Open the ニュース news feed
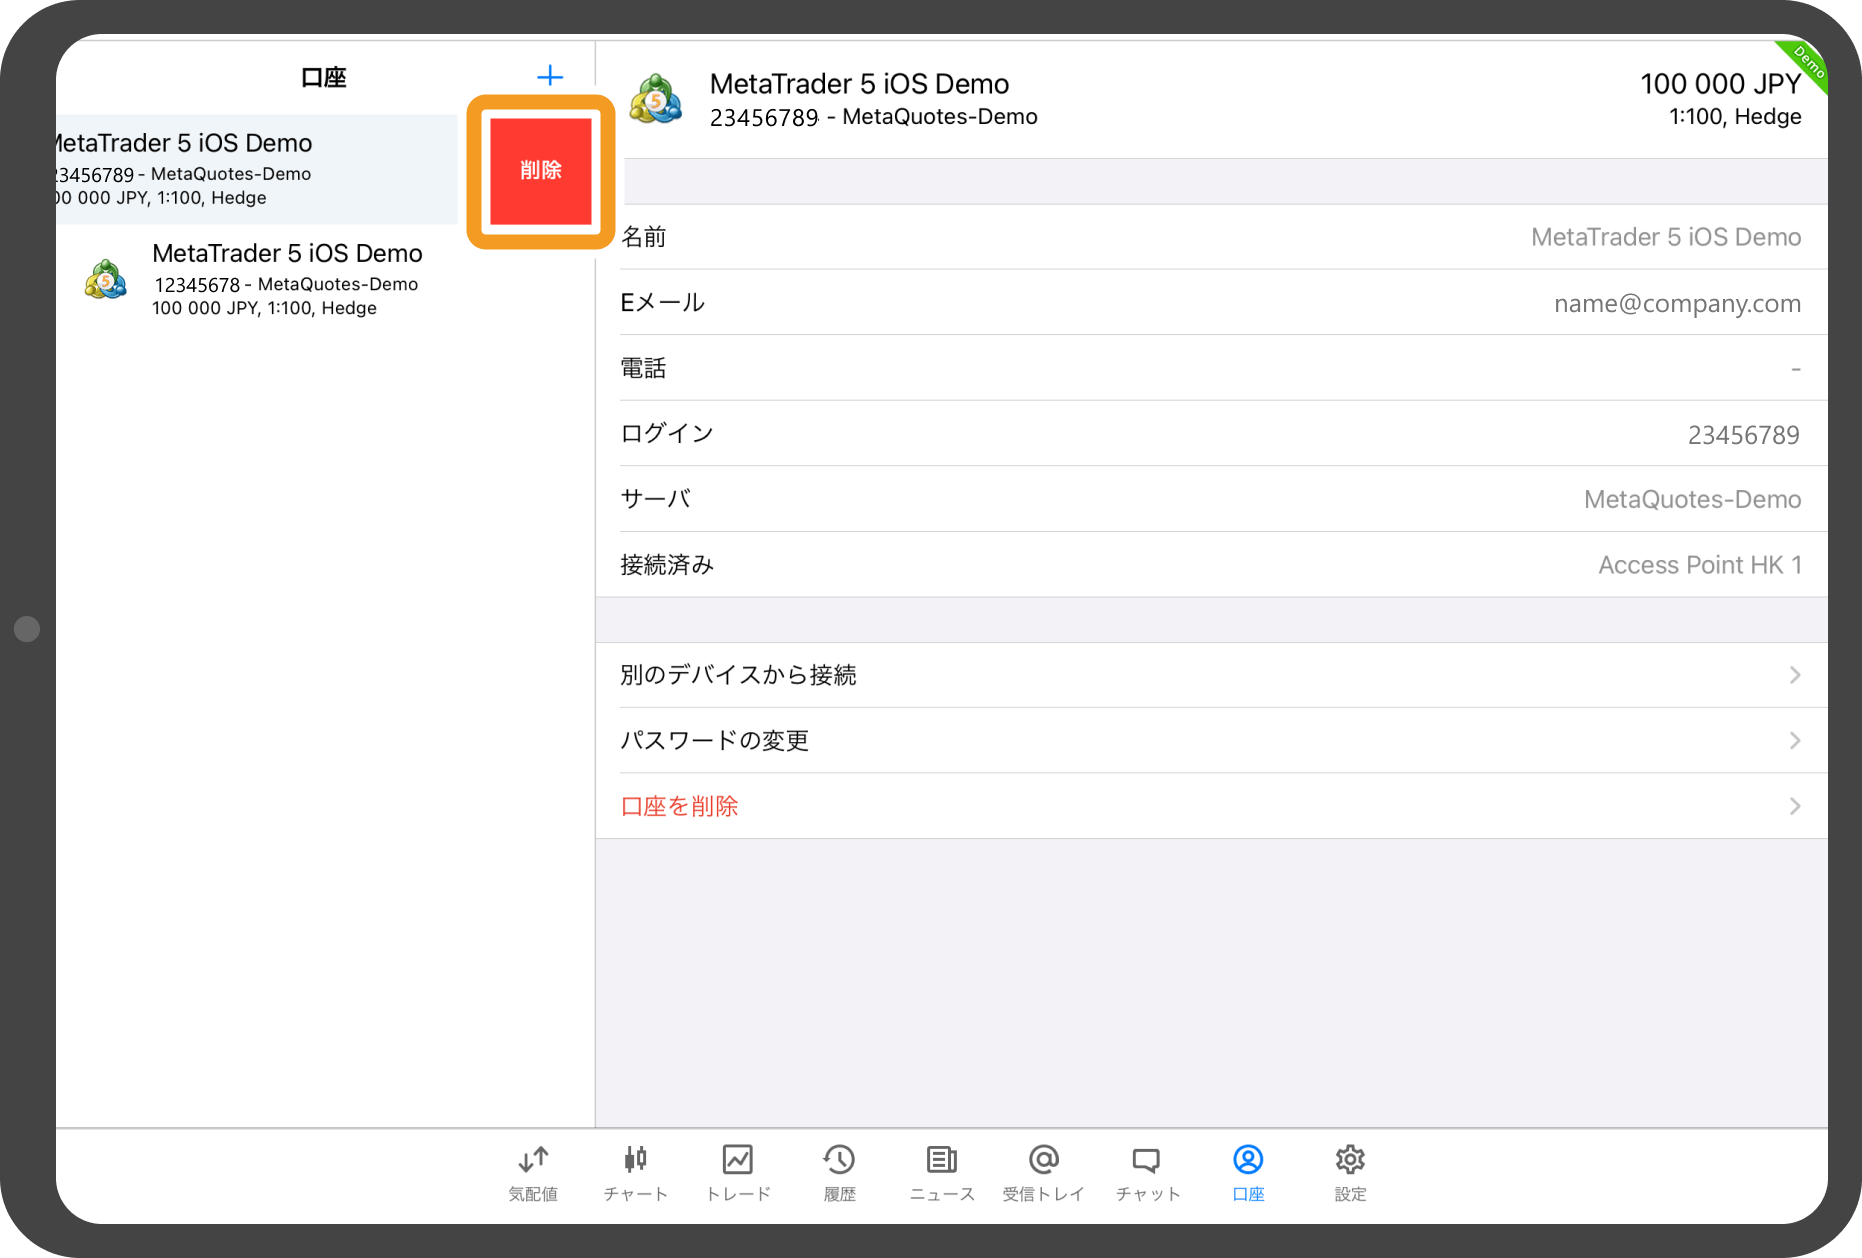This screenshot has width=1862, height=1258. (x=941, y=1172)
